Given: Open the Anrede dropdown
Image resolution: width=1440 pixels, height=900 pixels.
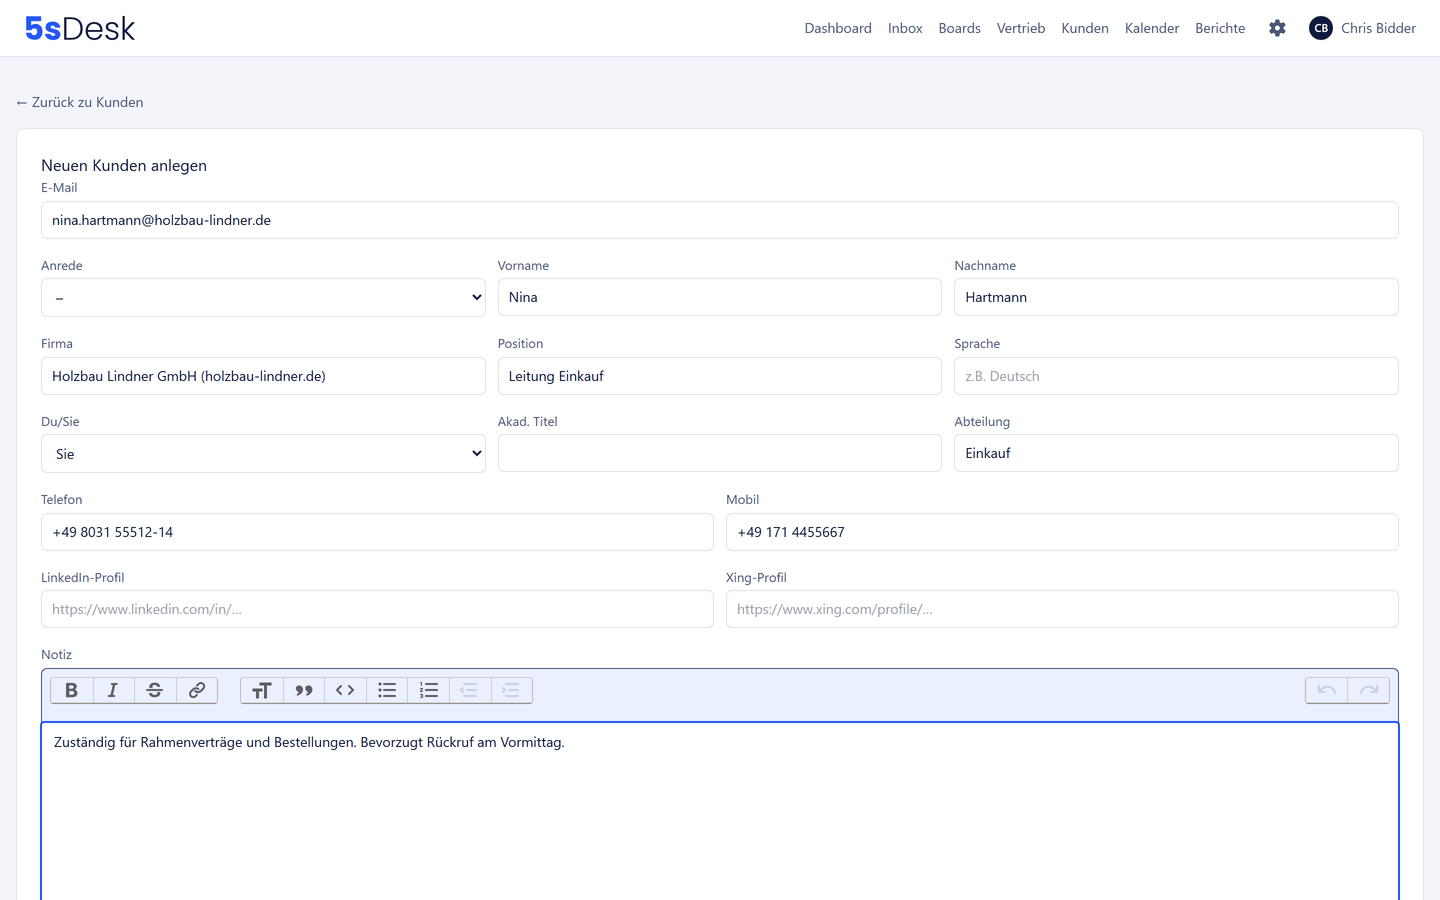Looking at the screenshot, I should [x=263, y=298].
